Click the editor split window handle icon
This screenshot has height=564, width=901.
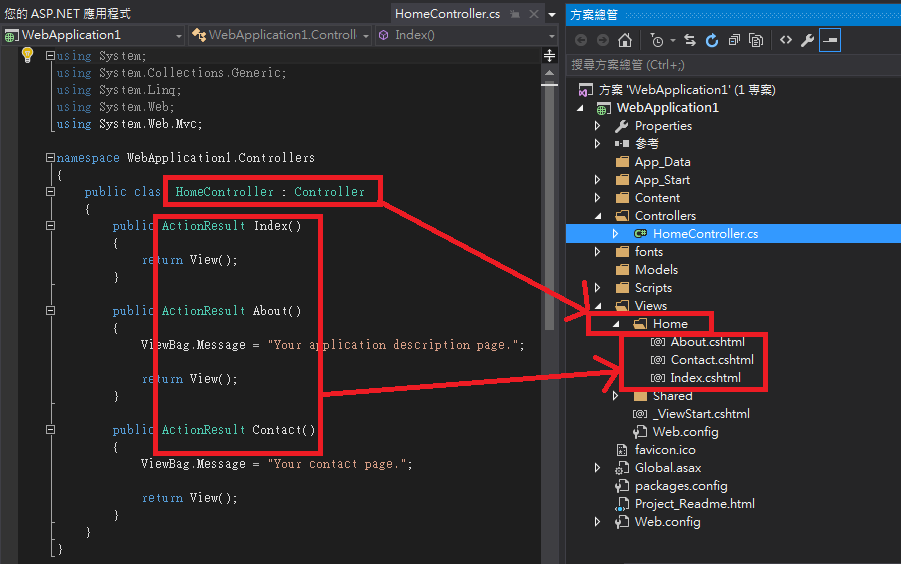click(x=549, y=55)
